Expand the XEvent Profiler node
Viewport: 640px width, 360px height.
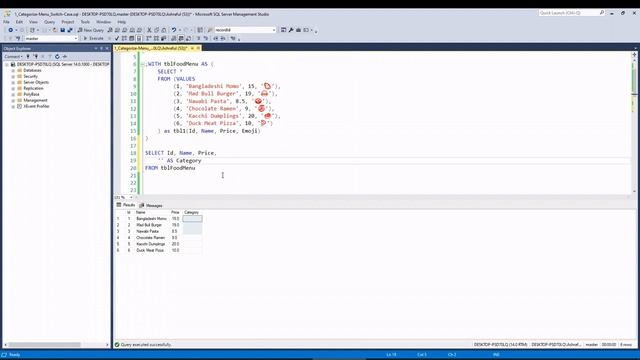pos(13,106)
